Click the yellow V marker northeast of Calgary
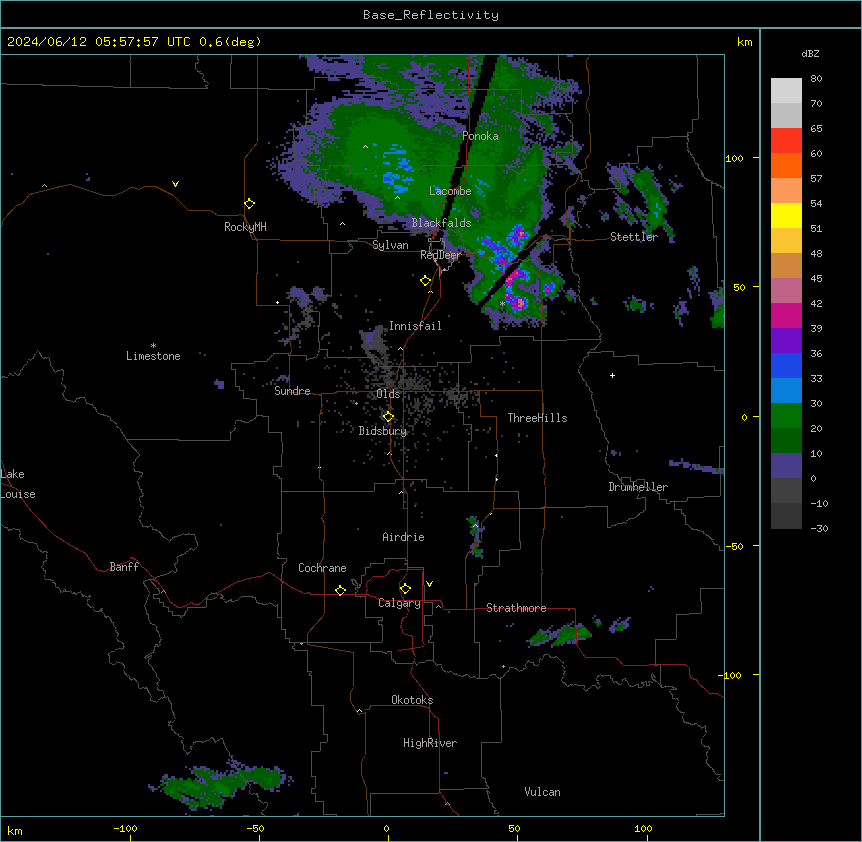862x842 pixels. coord(429,584)
